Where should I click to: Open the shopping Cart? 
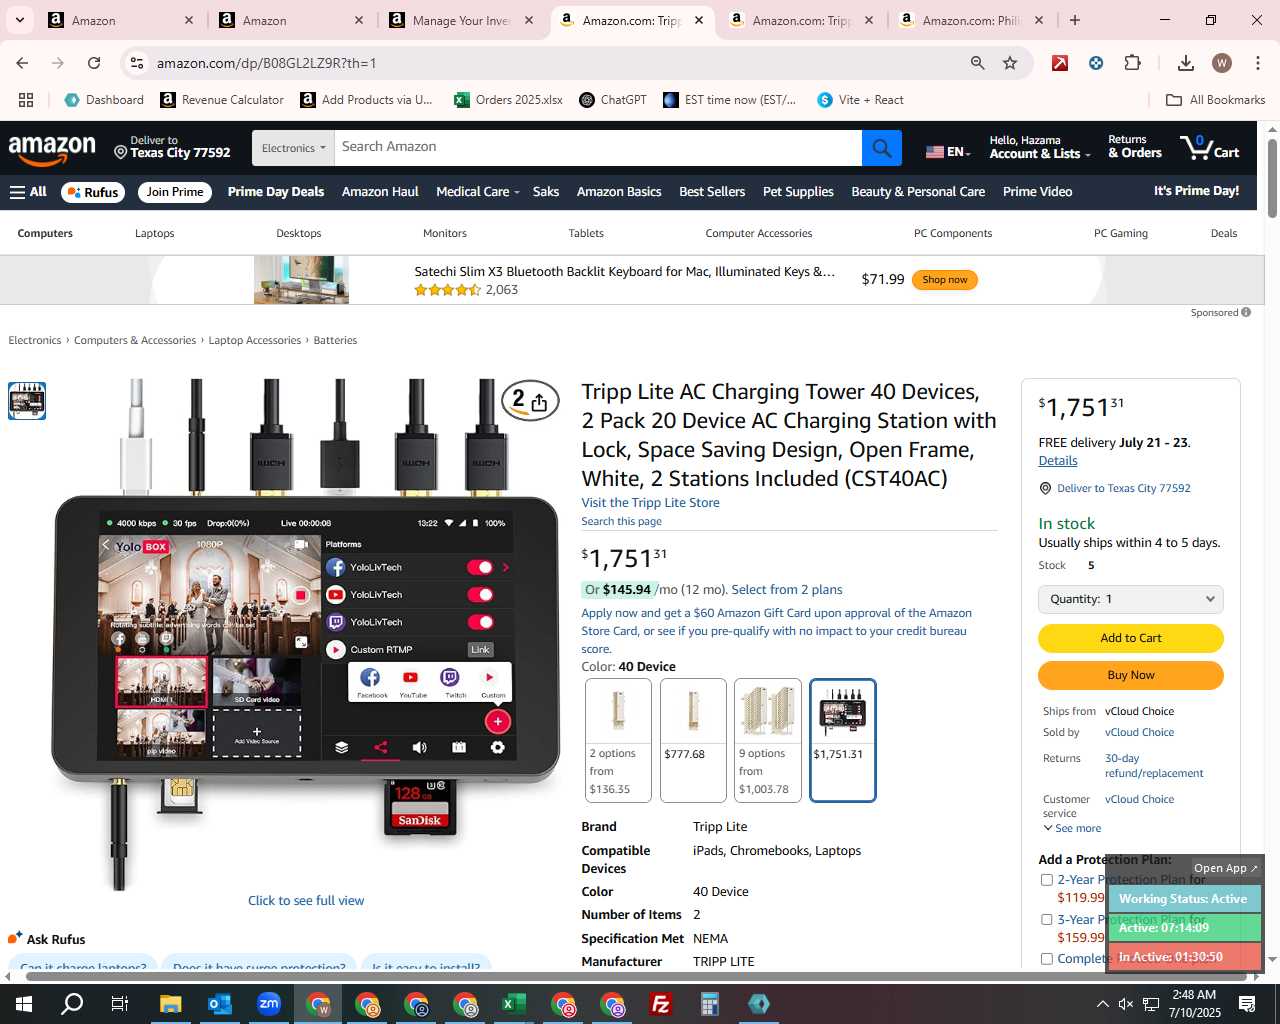tap(1210, 148)
